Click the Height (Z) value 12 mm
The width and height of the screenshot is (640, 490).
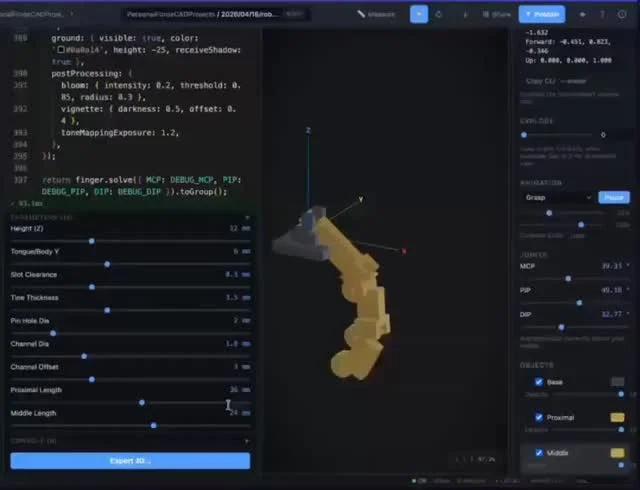click(239, 228)
